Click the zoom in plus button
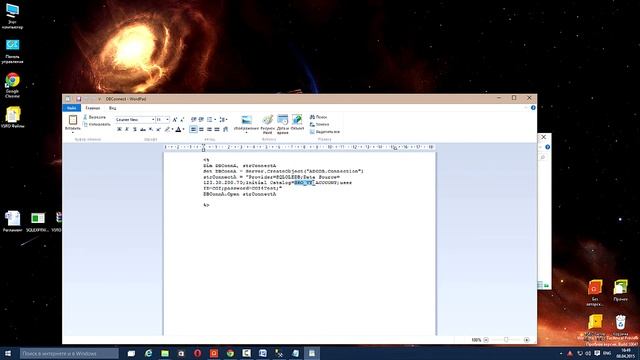This screenshot has width=640, height=360. click(527, 340)
